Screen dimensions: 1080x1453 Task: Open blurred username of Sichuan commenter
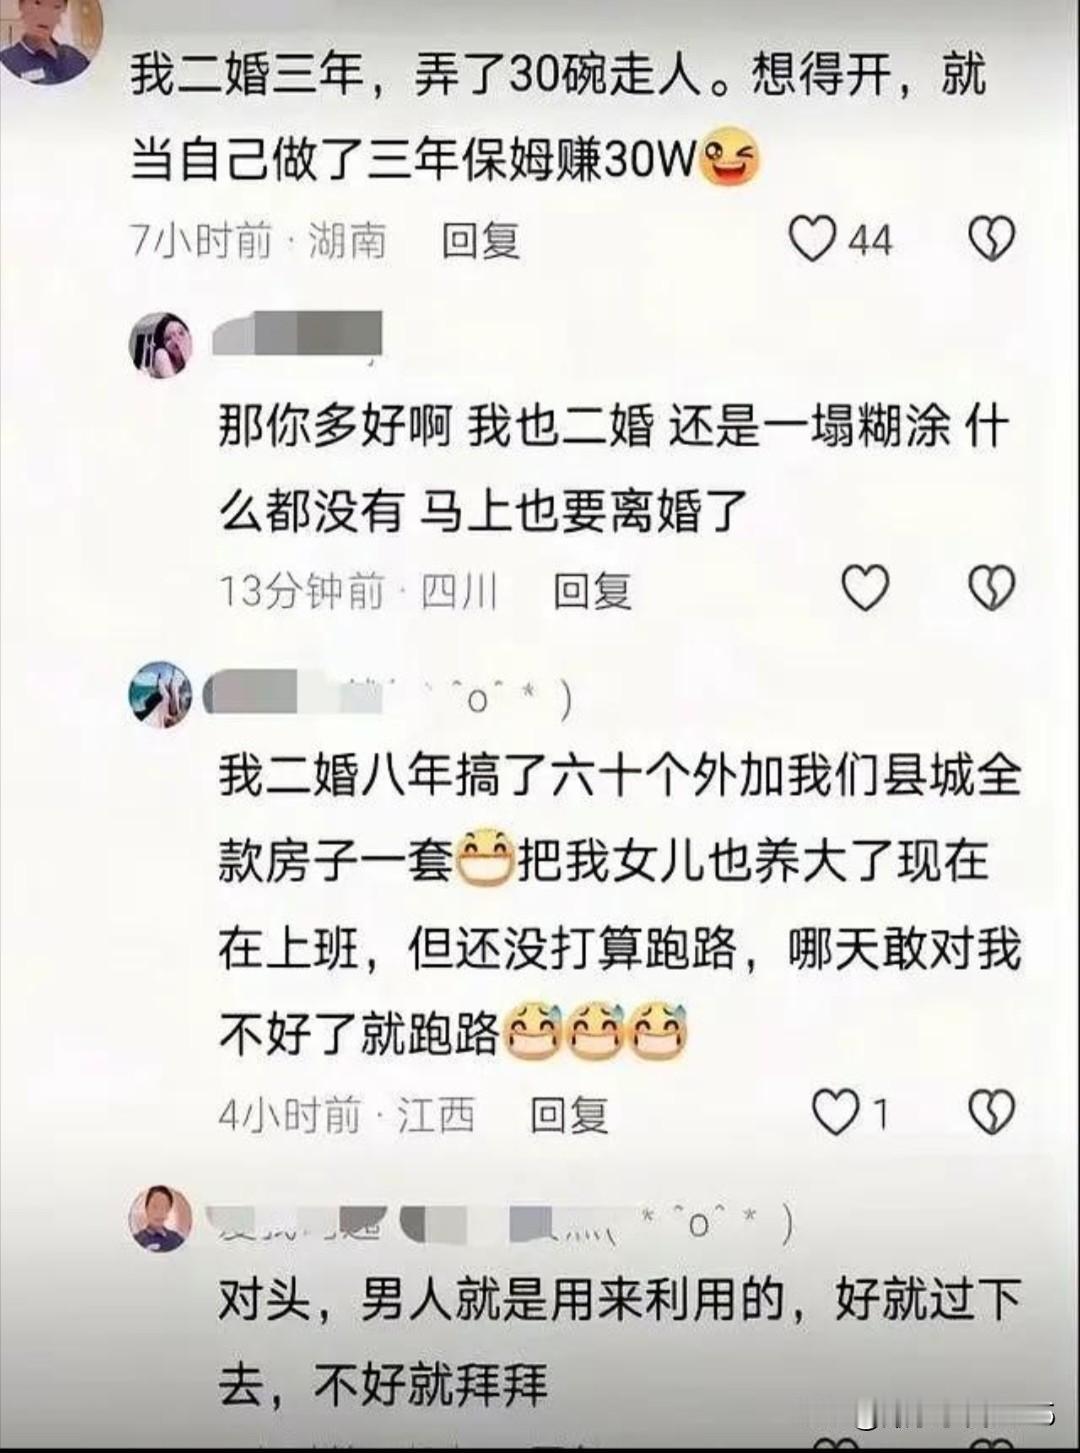point(298,333)
